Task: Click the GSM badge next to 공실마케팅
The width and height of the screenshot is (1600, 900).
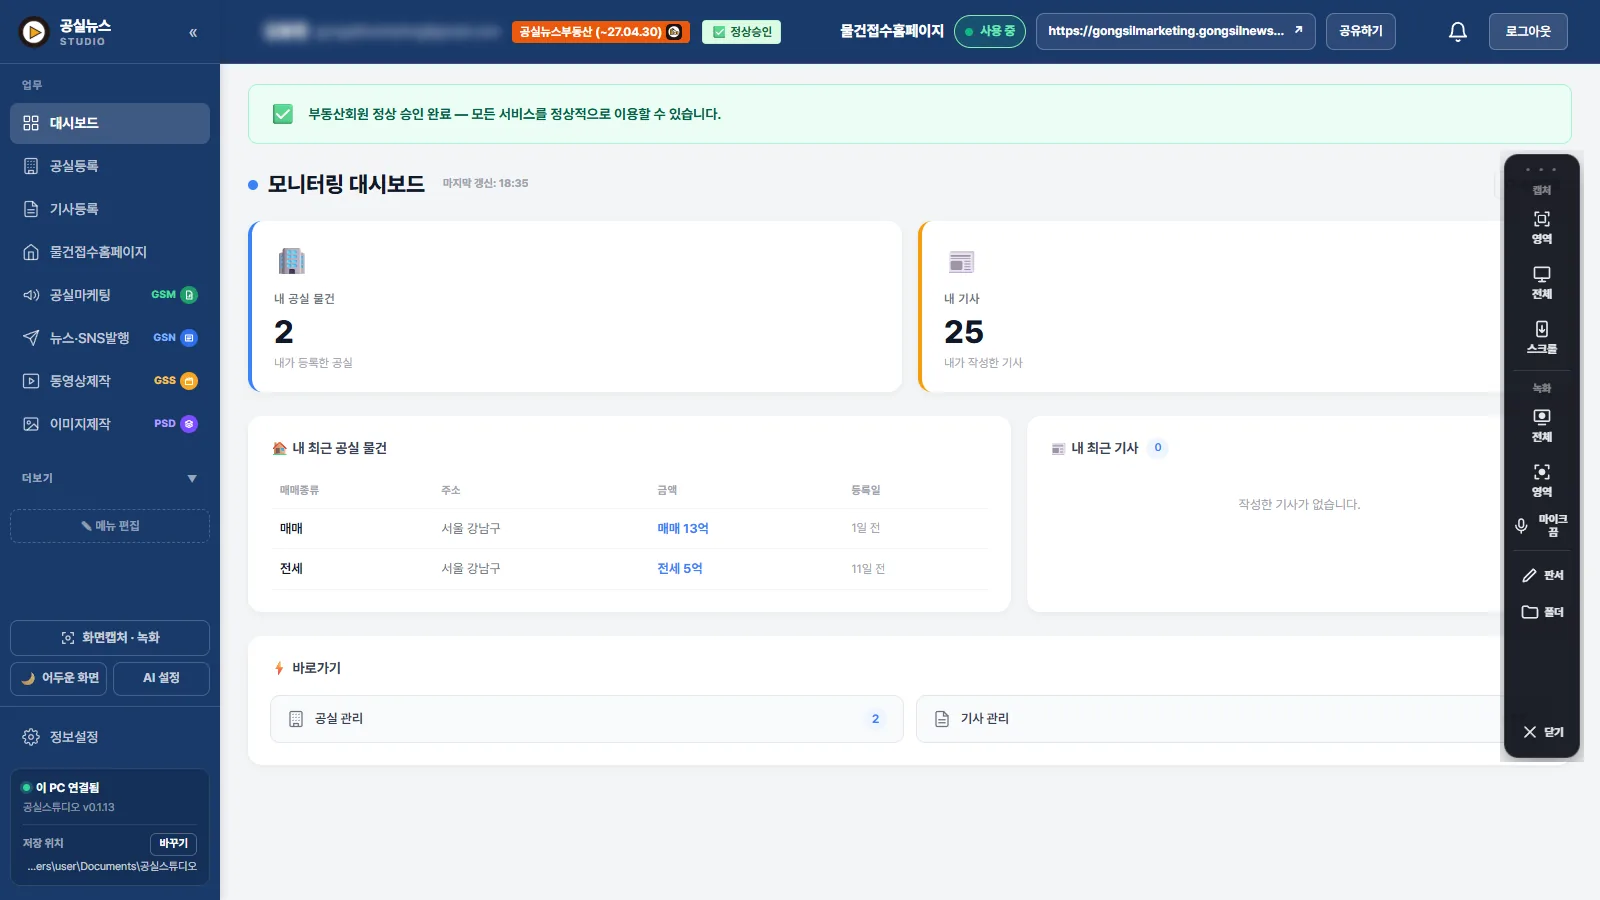Action: 174,295
